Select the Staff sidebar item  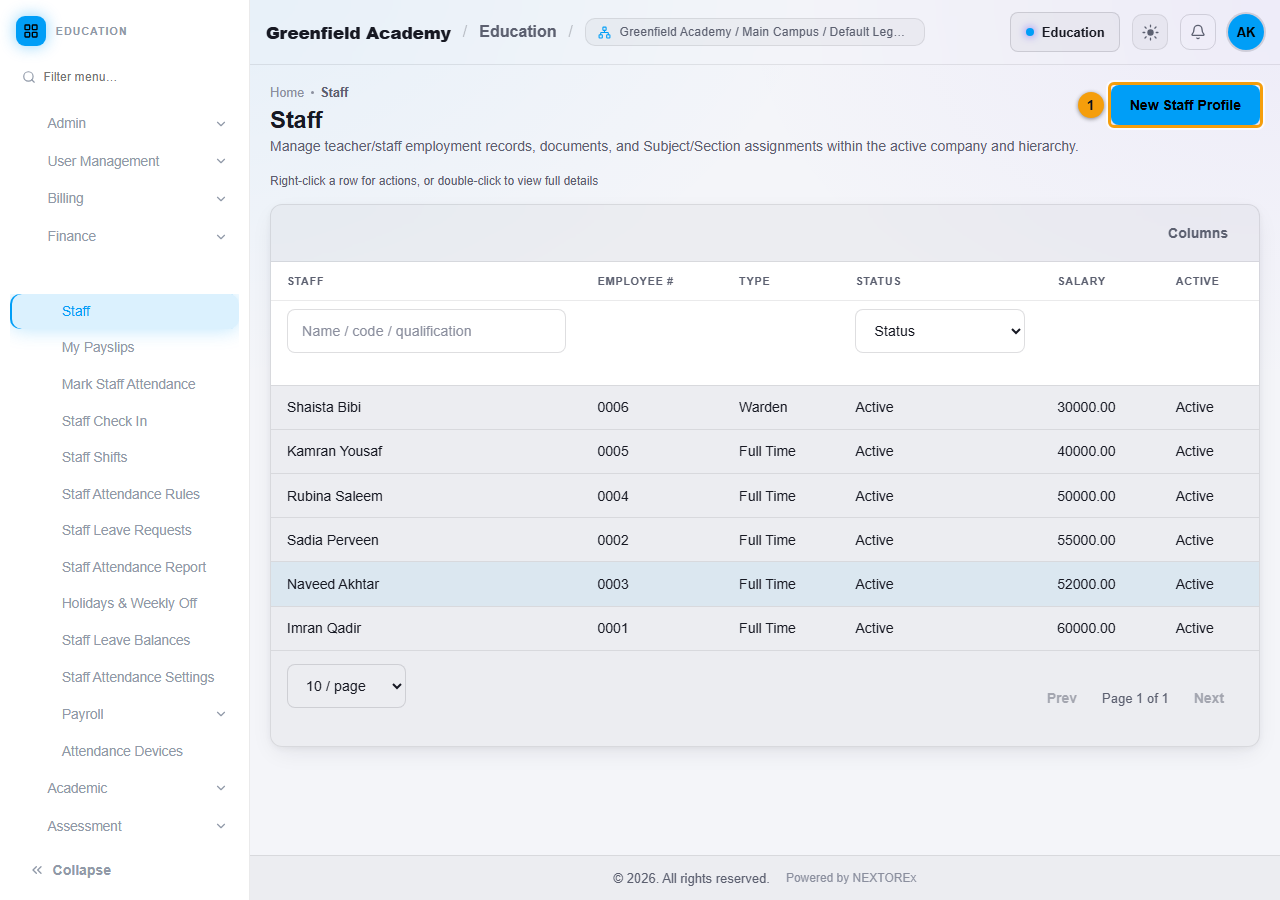[x=124, y=311]
